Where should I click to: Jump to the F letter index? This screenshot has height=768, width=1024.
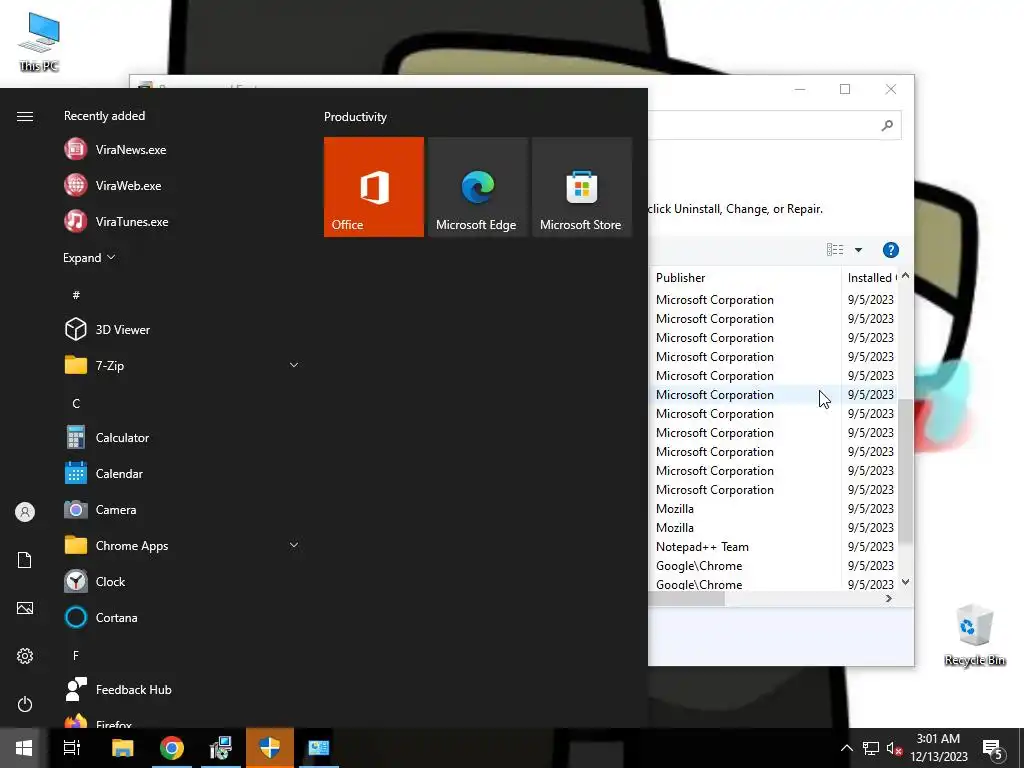point(76,655)
